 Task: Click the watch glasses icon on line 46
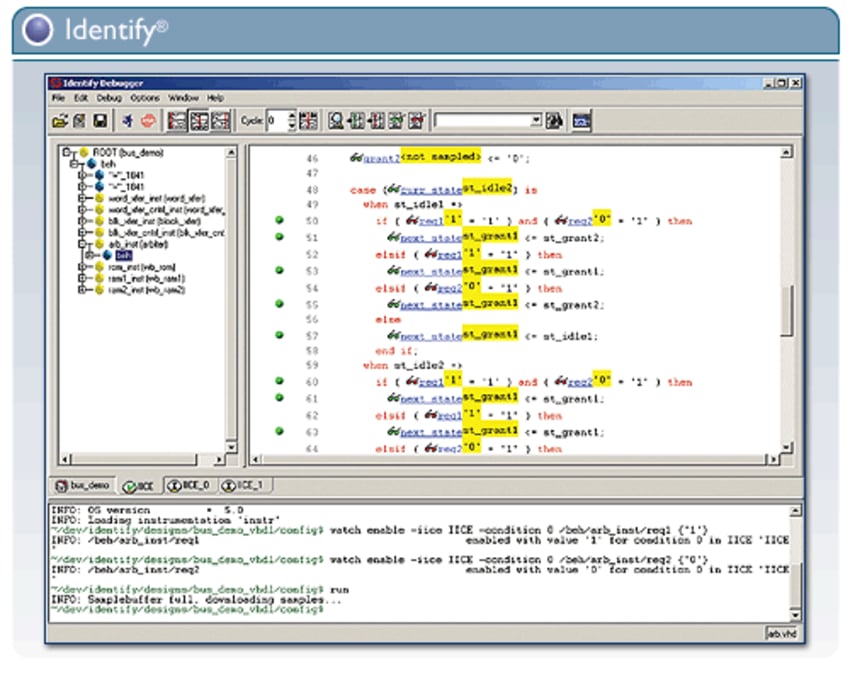click(355, 157)
